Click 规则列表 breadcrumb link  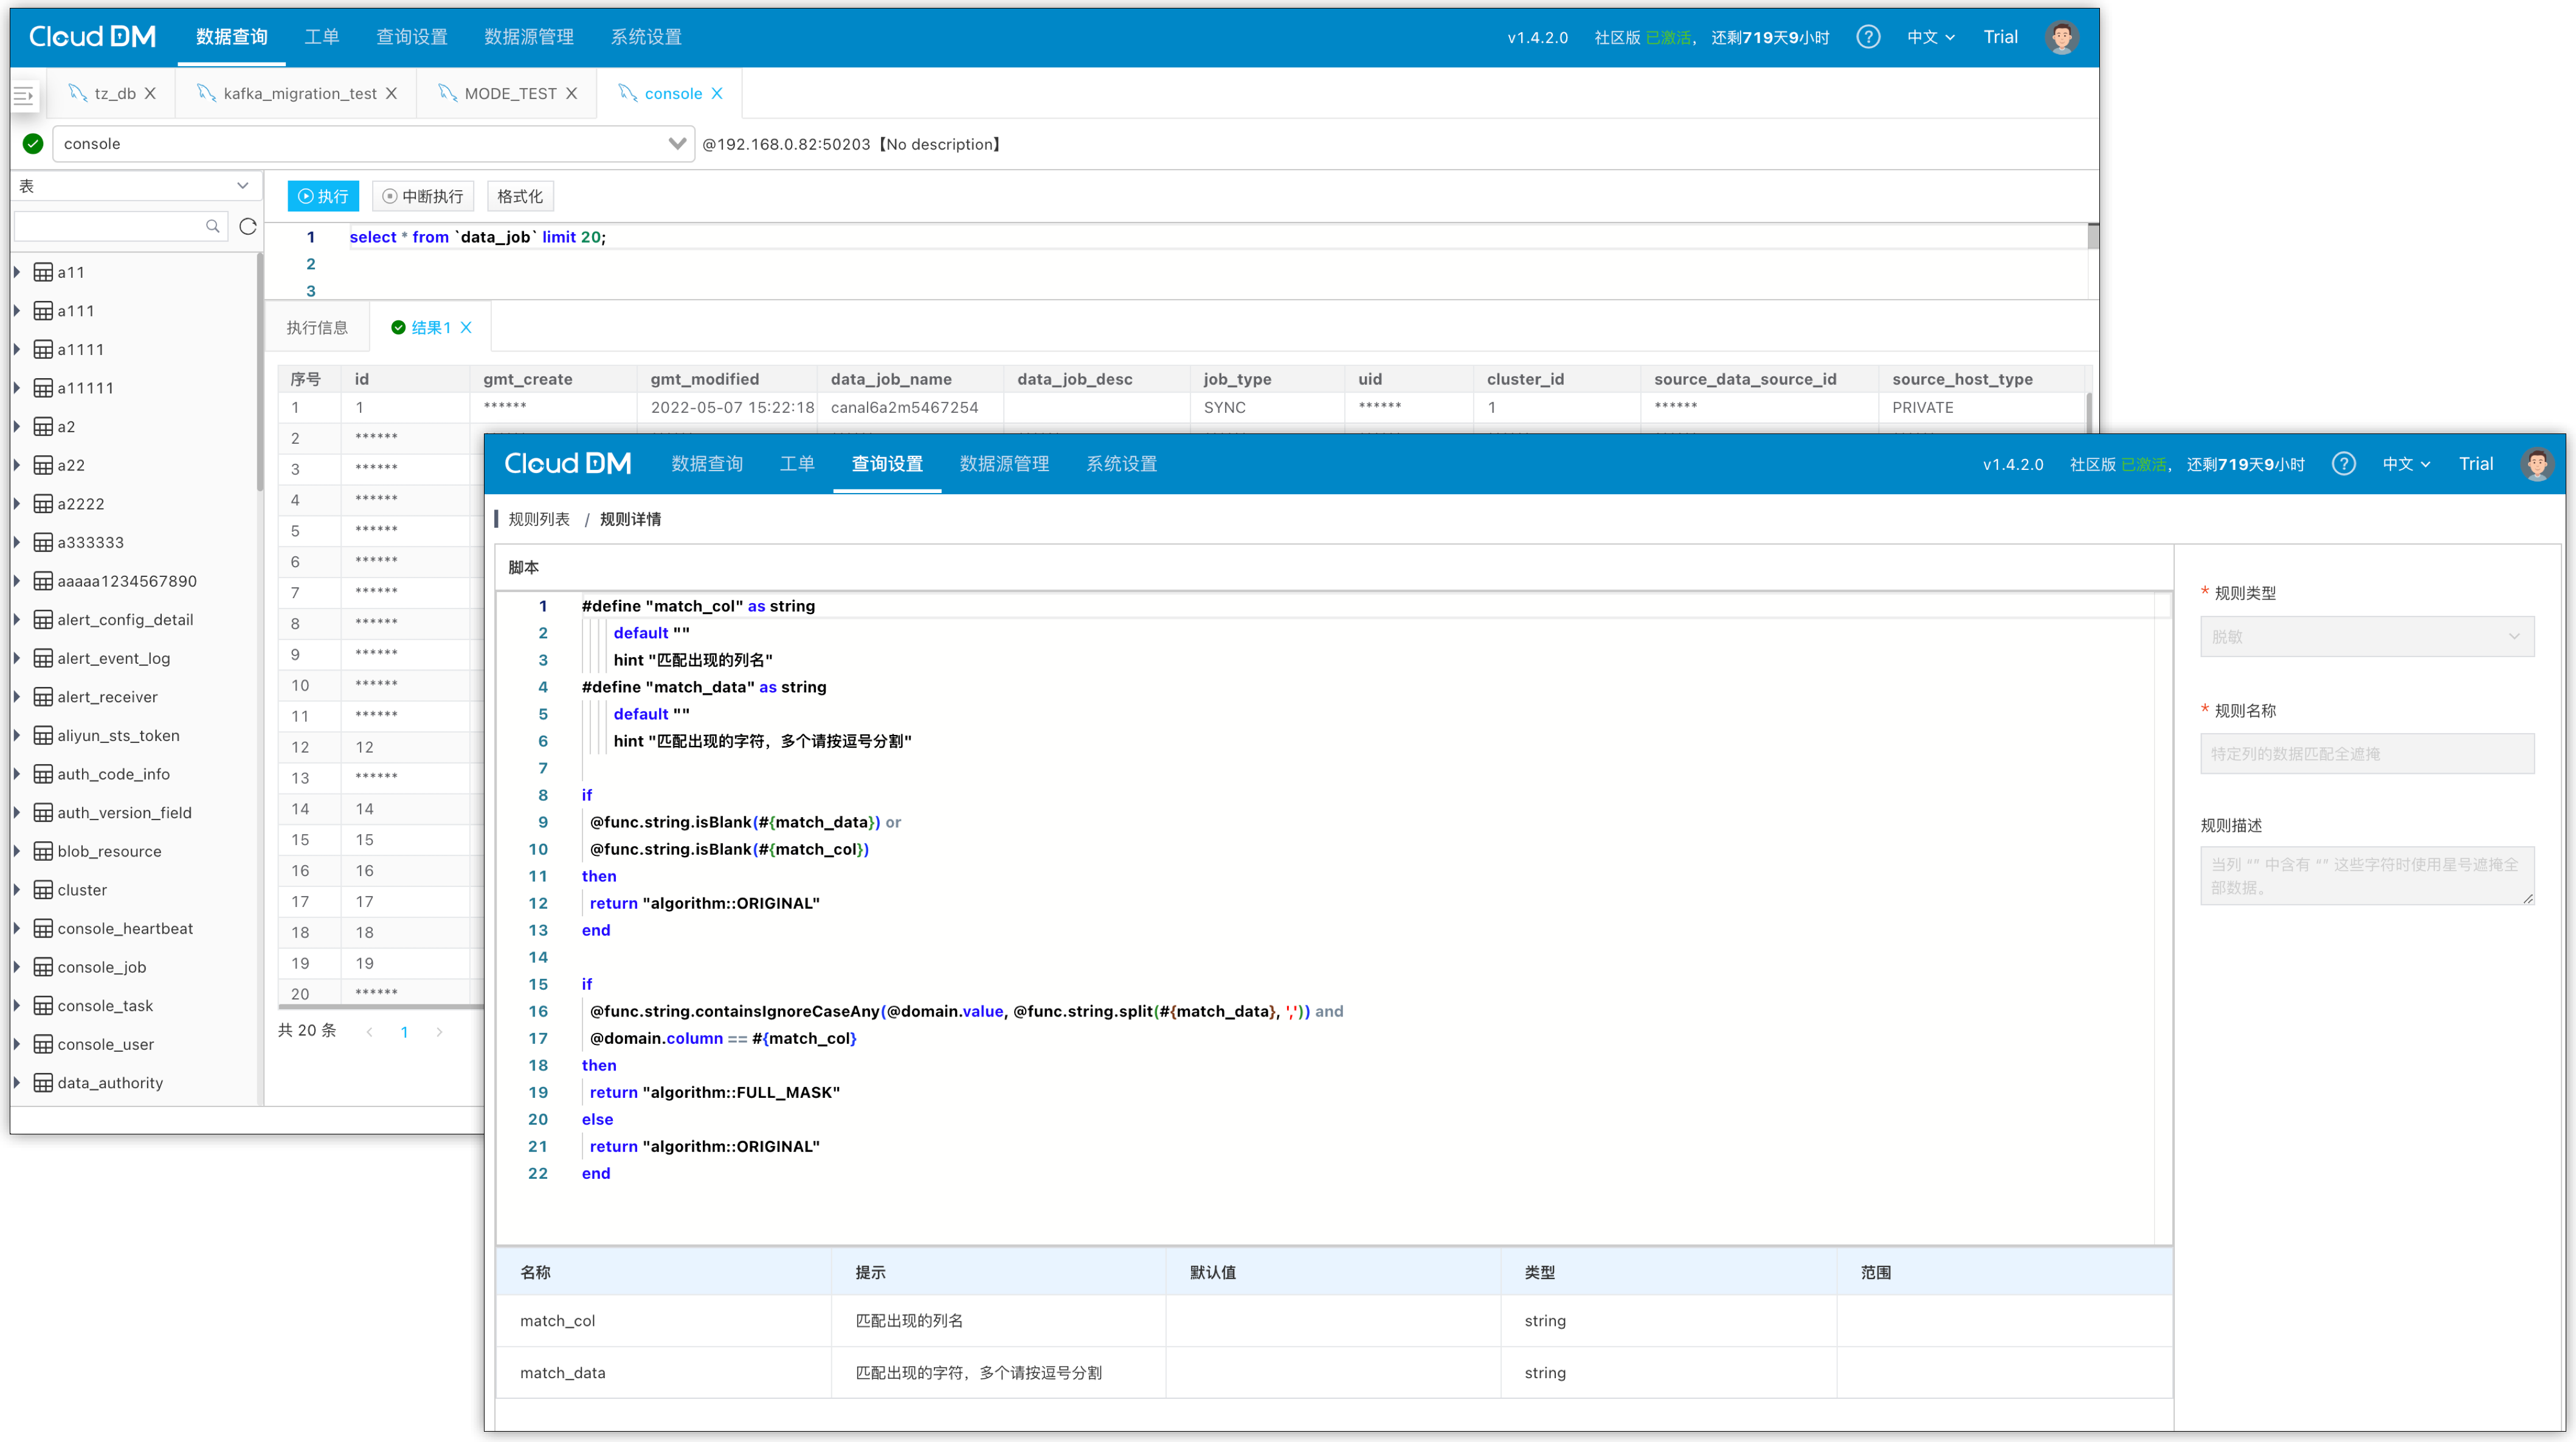click(539, 519)
